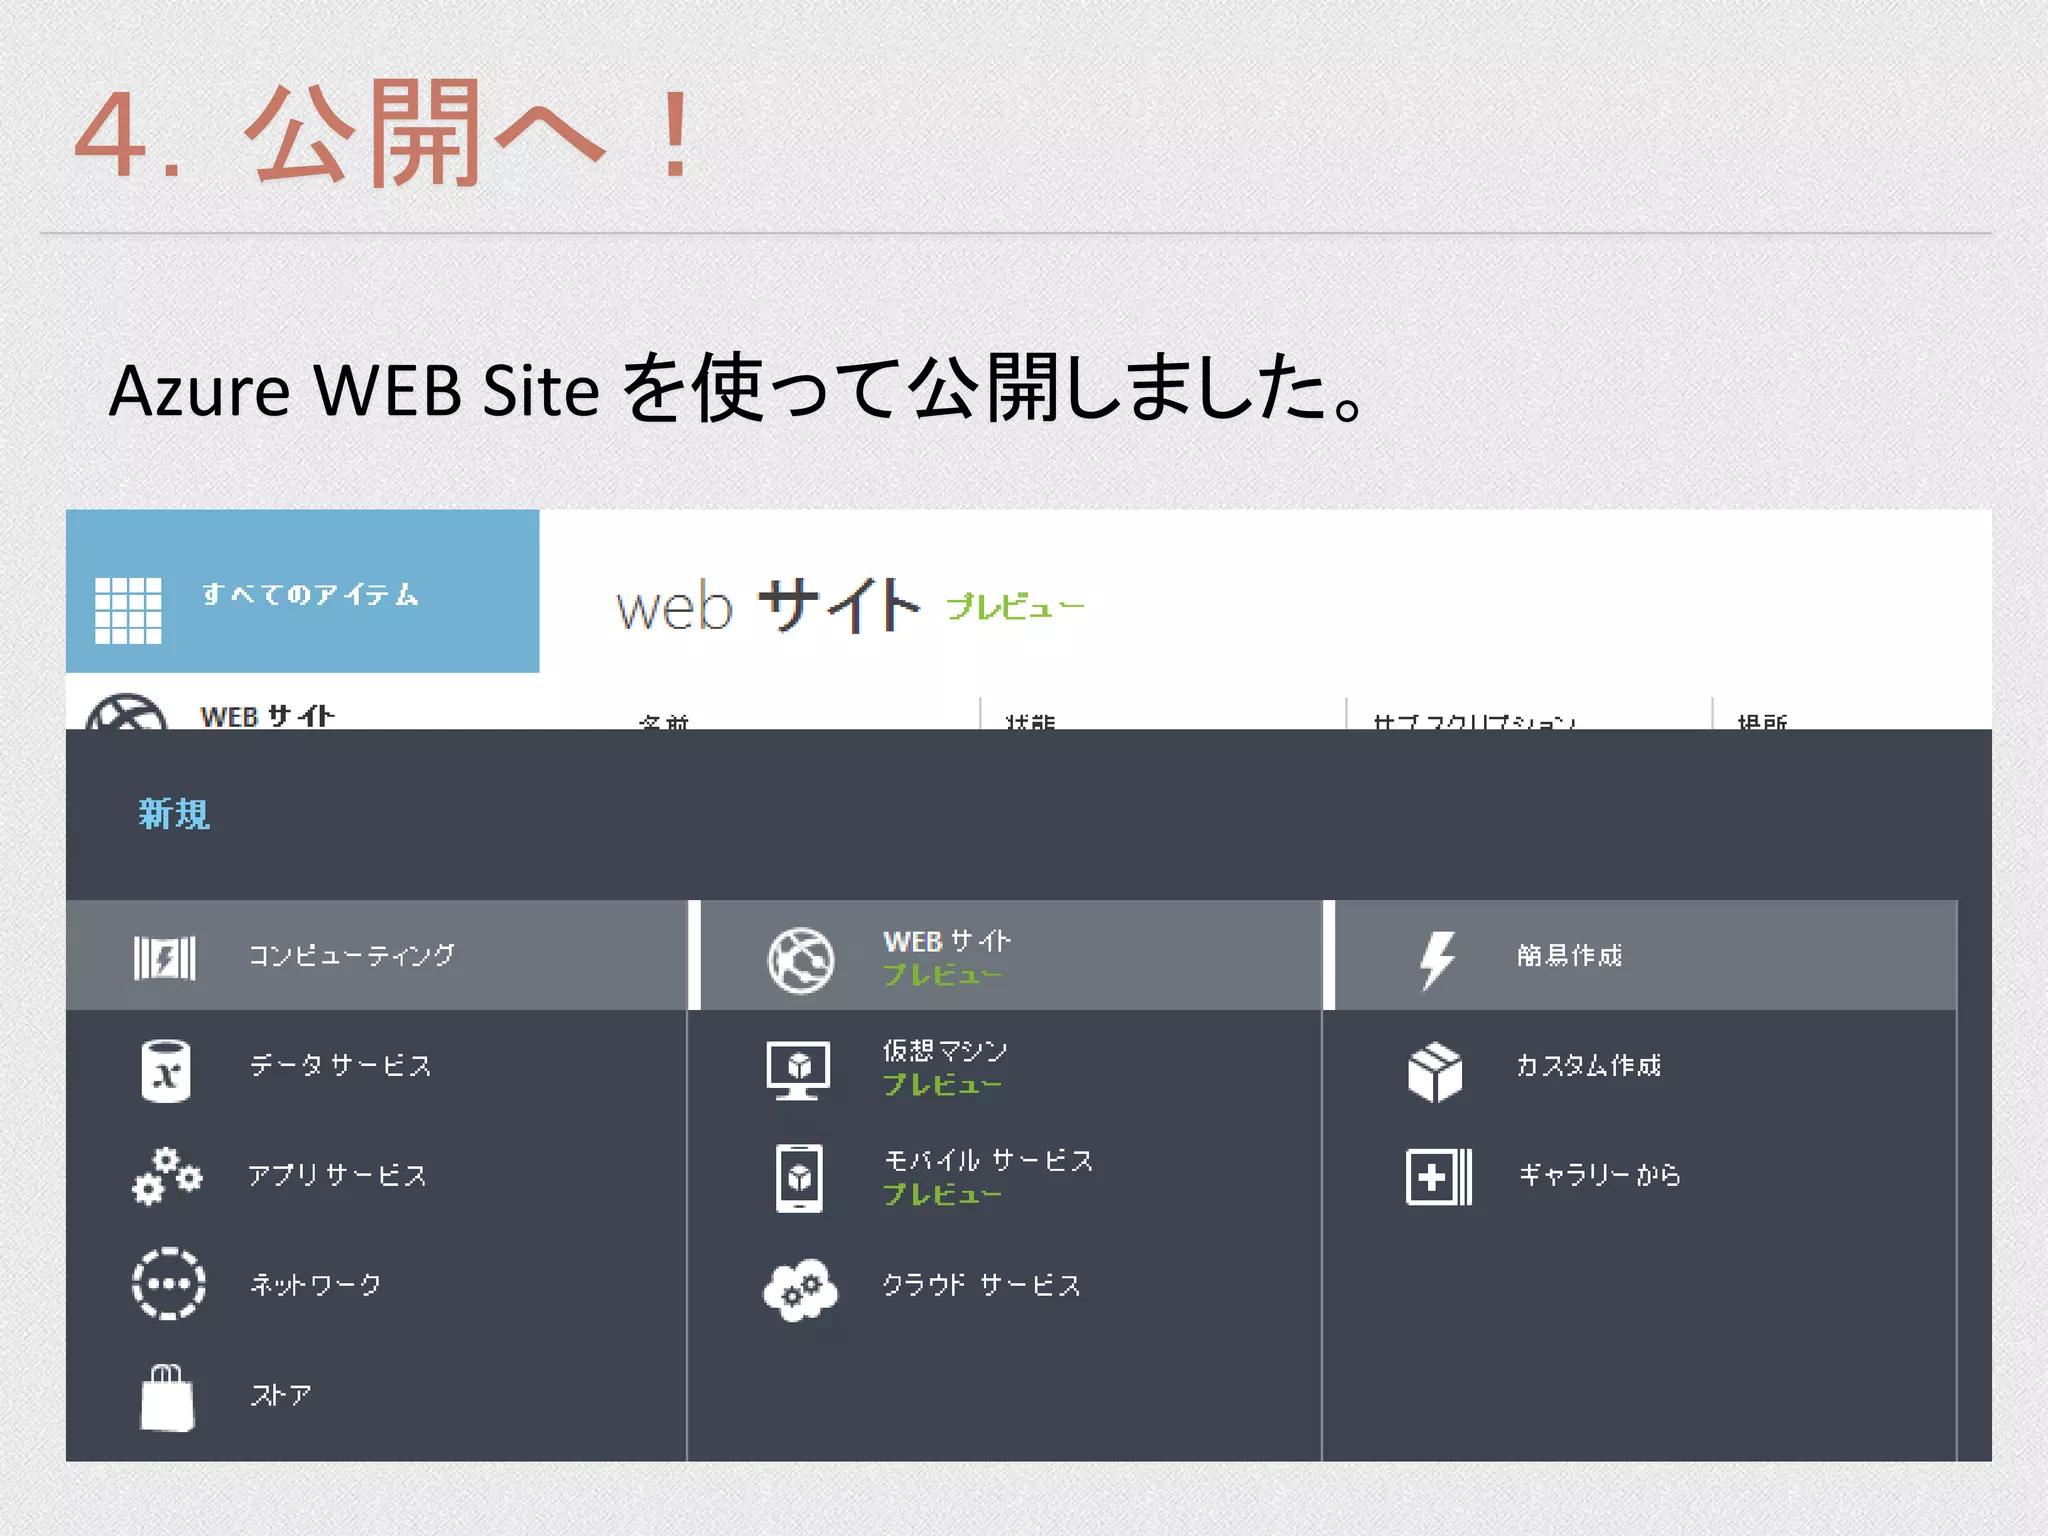Click the ギャラリーから plus icon
Viewport: 2048px width, 1536px height.
point(1439,1177)
